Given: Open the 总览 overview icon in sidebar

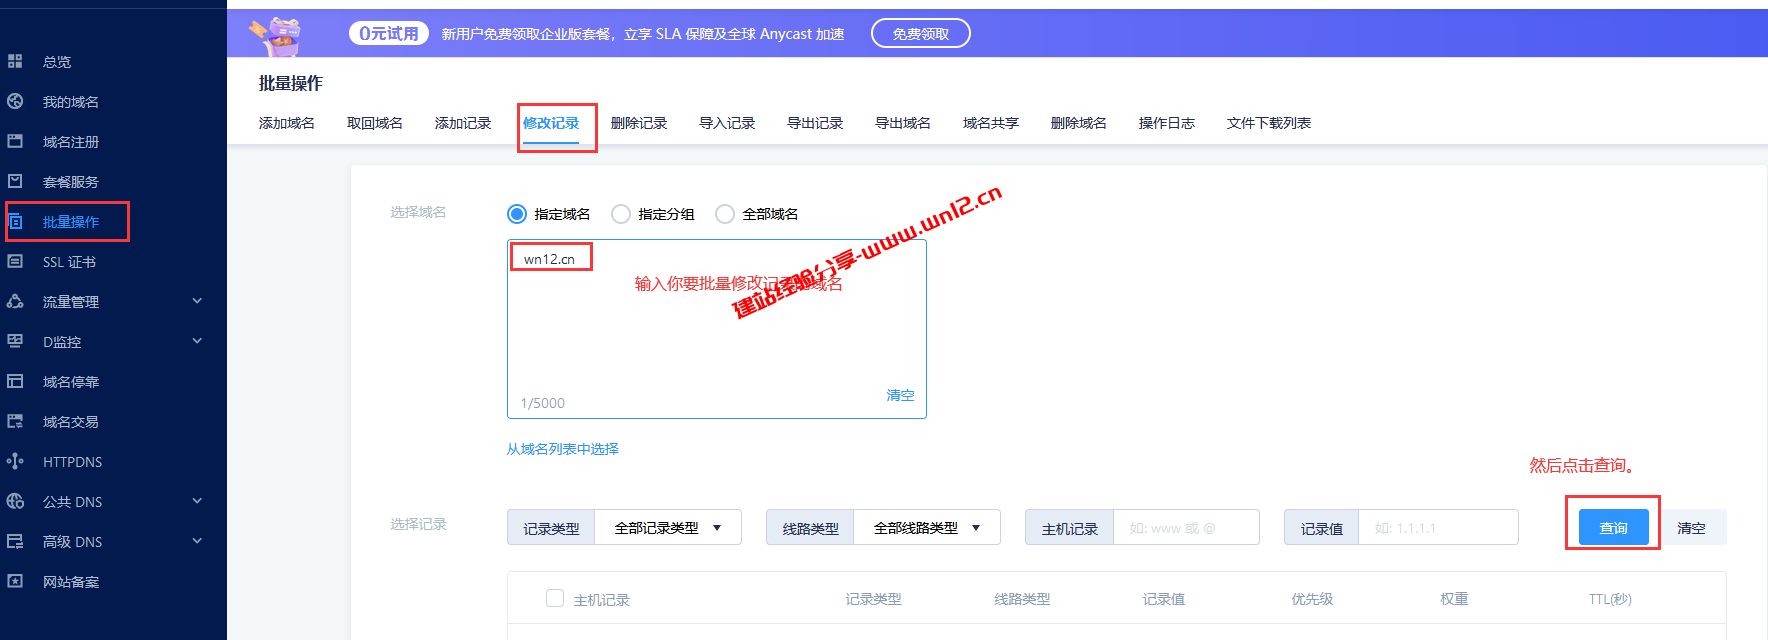Looking at the screenshot, I should tap(15, 61).
